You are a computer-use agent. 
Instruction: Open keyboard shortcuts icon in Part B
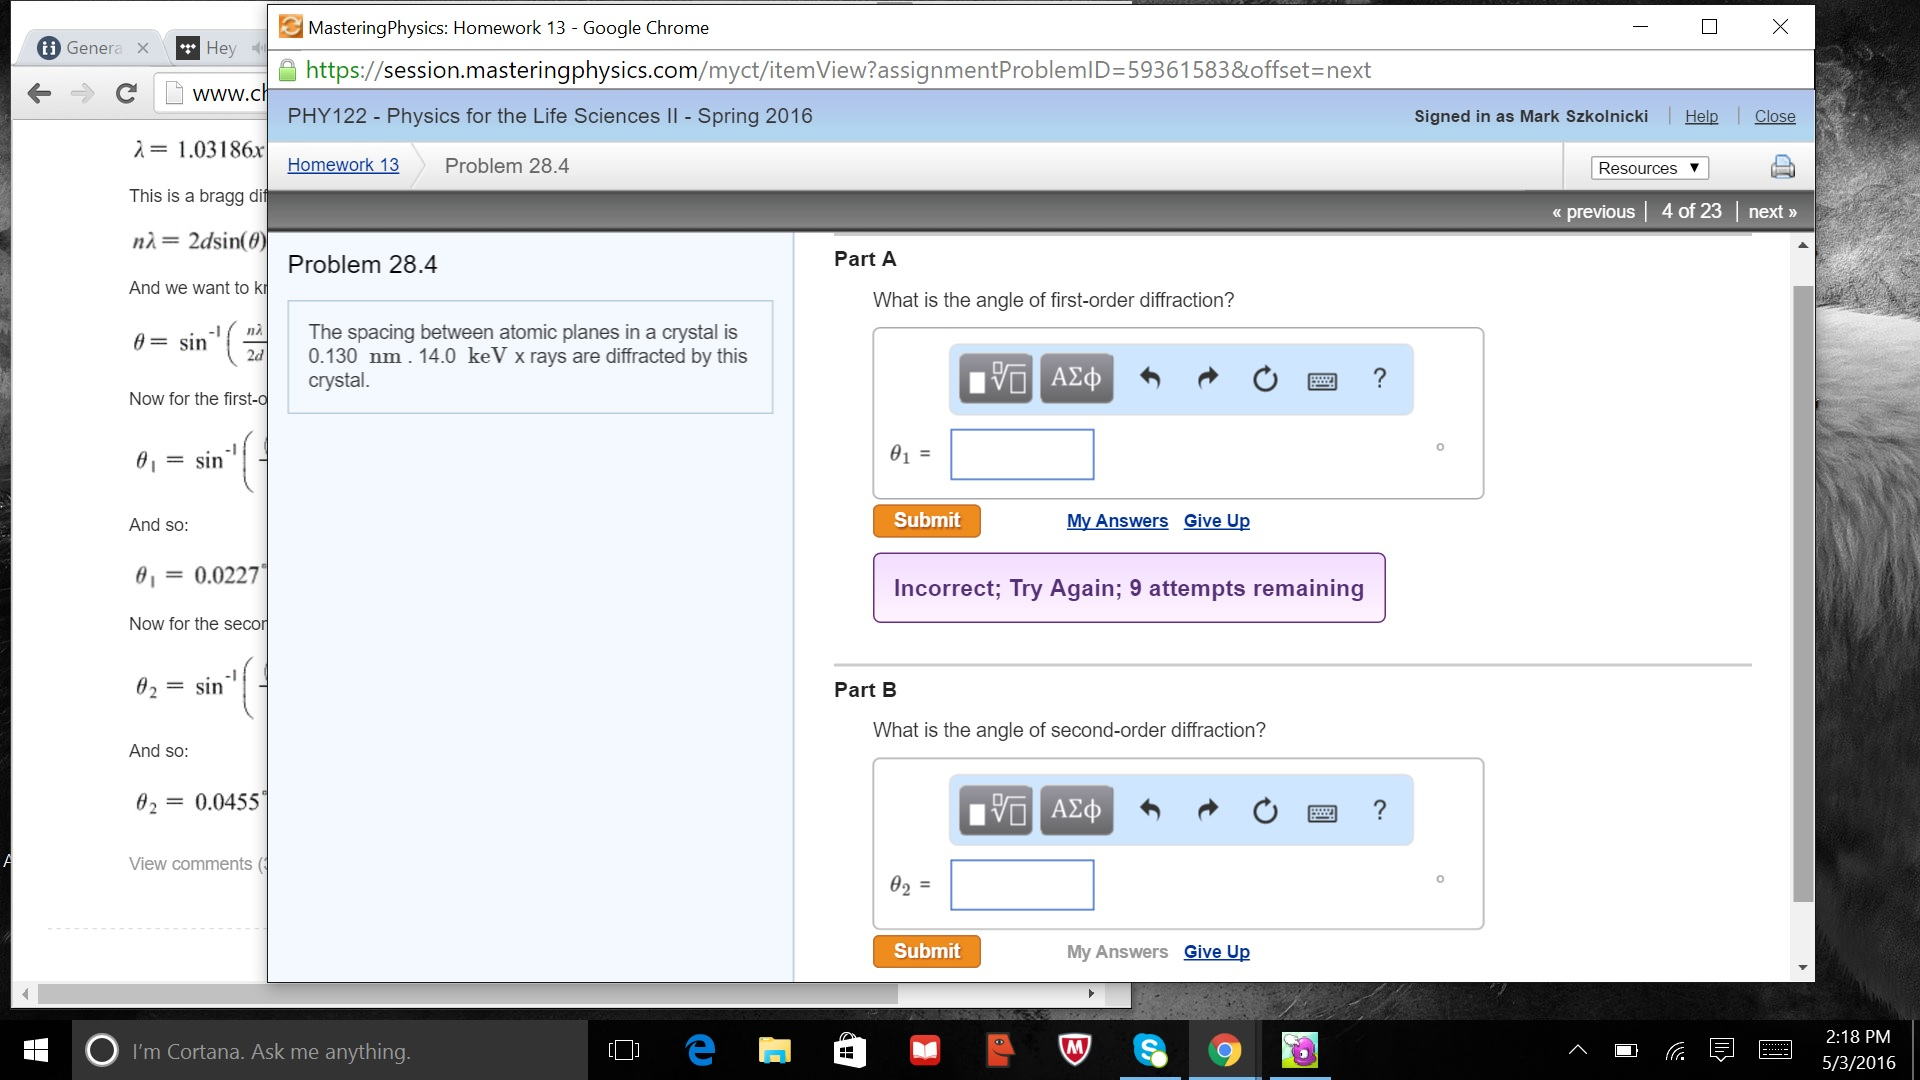click(1322, 812)
